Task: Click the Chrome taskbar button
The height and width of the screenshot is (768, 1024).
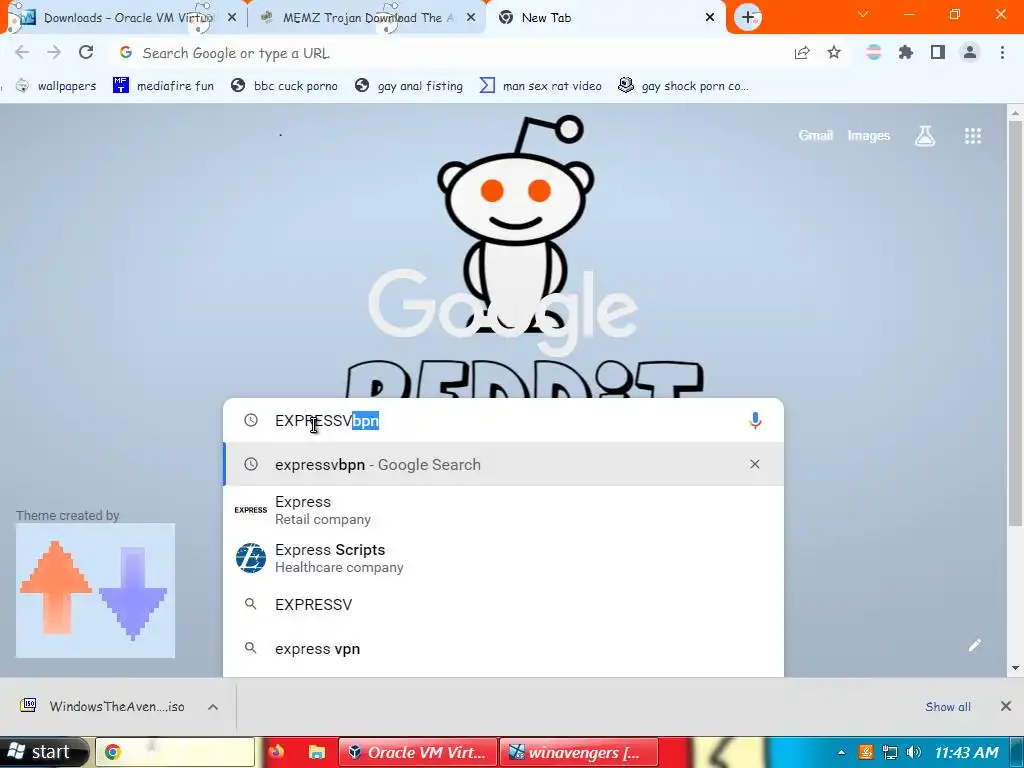Action: point(175,752)
